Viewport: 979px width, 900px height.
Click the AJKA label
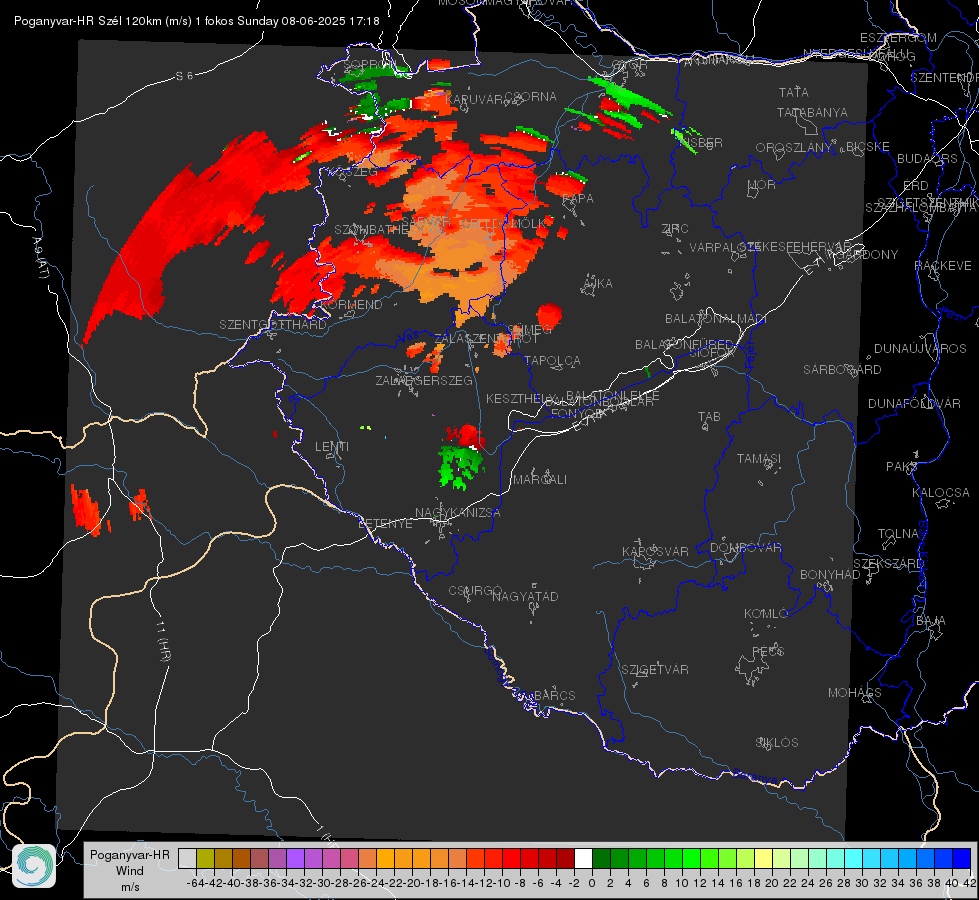(x=597, y=284)
